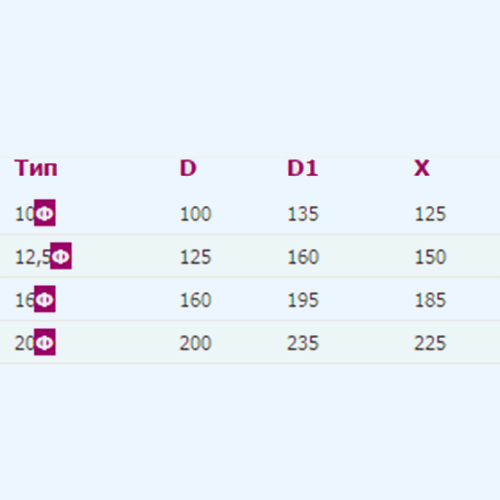
Task: Click the Тип column header
Action: 36,168
